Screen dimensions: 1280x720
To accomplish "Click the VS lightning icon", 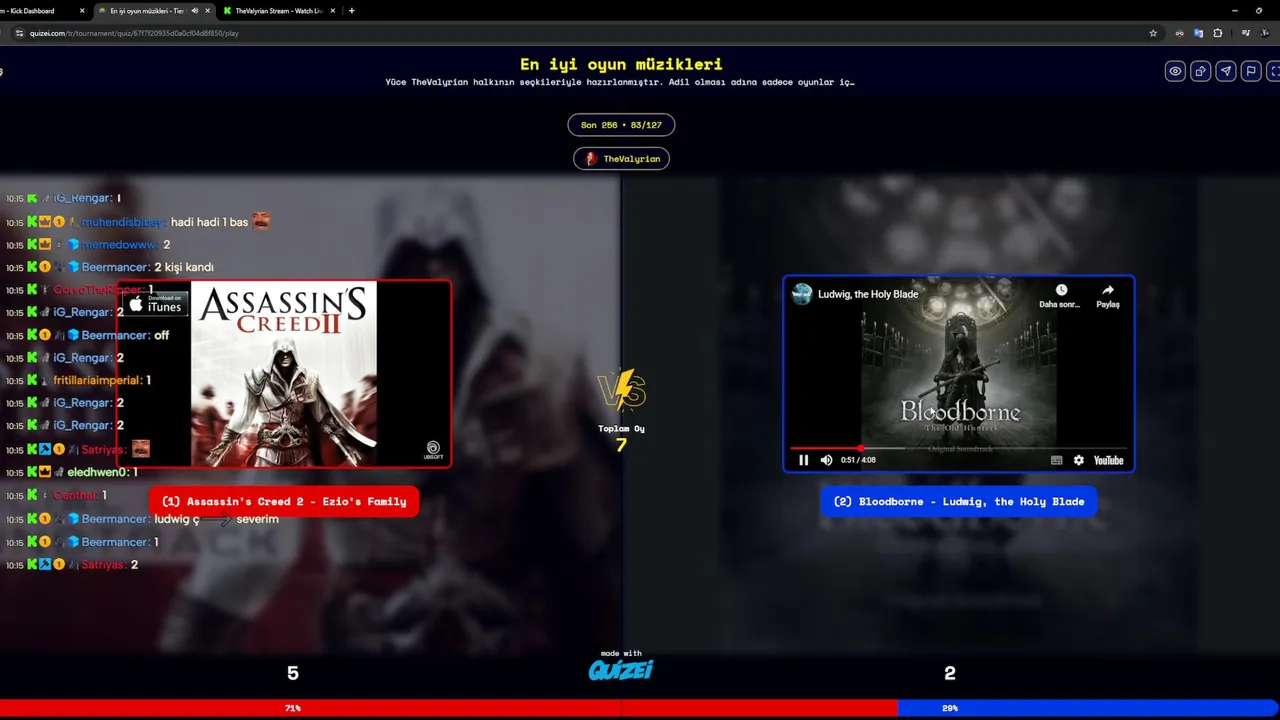I will click(x=621, y=392).
